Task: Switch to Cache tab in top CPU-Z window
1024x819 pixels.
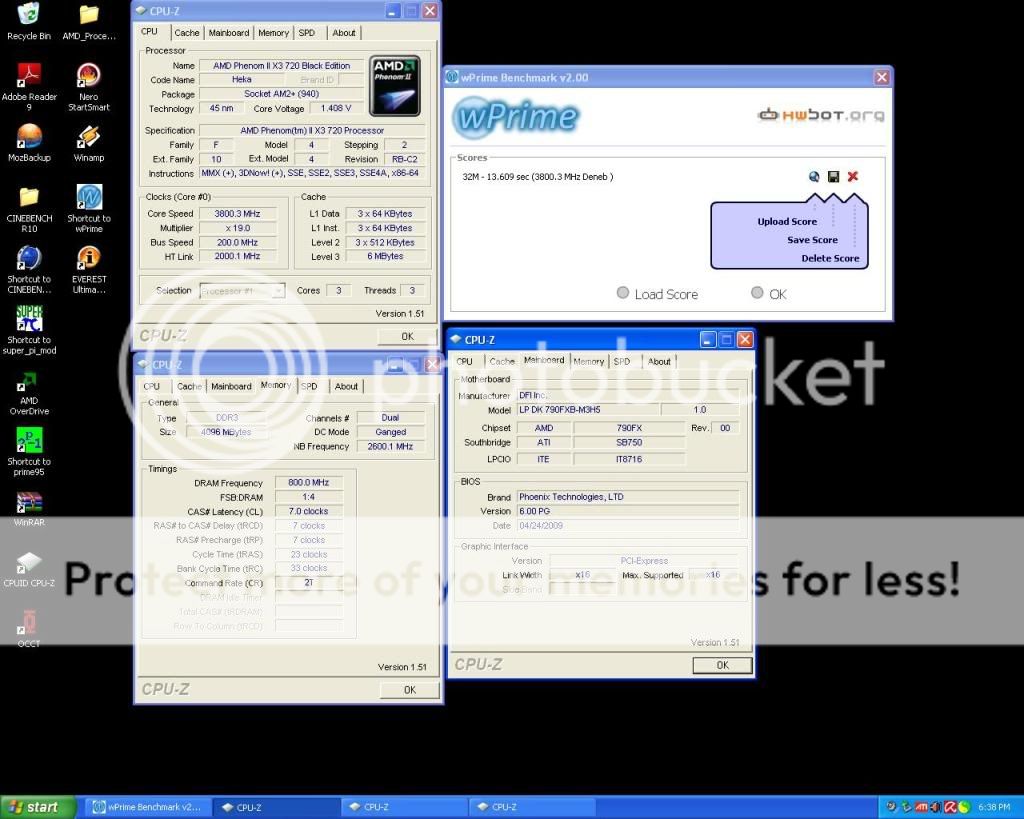Action: (x=187, y=33)
